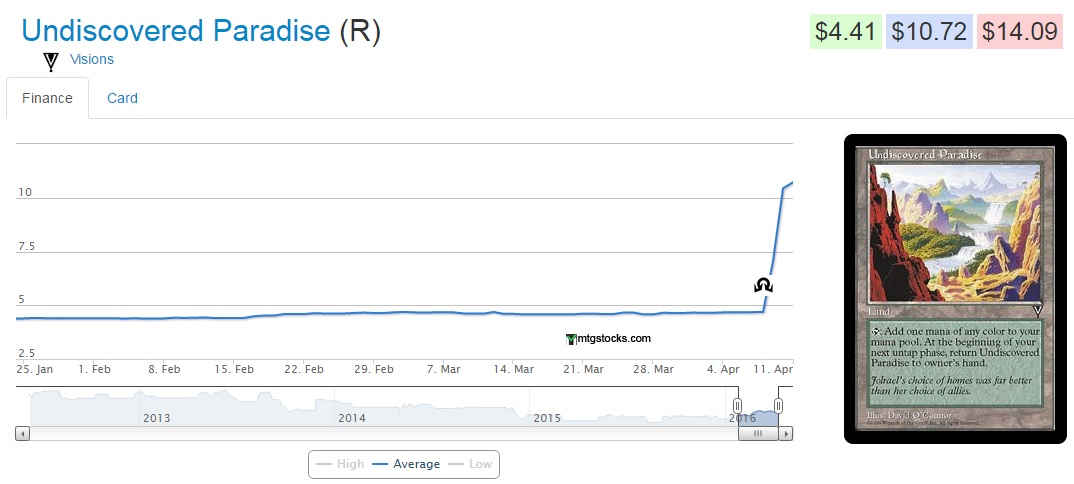Grab the navigator left range handle

[x=738, y=405]
